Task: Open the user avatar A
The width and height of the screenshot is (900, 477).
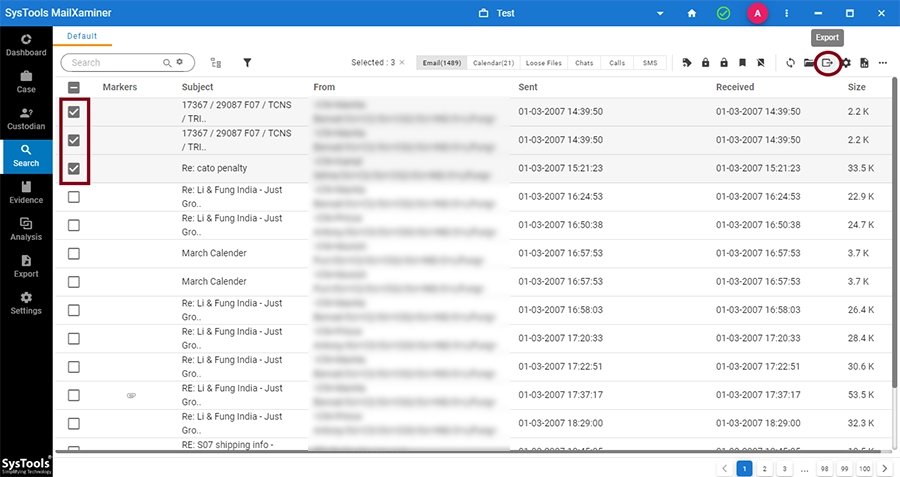Action: (757, 13)
